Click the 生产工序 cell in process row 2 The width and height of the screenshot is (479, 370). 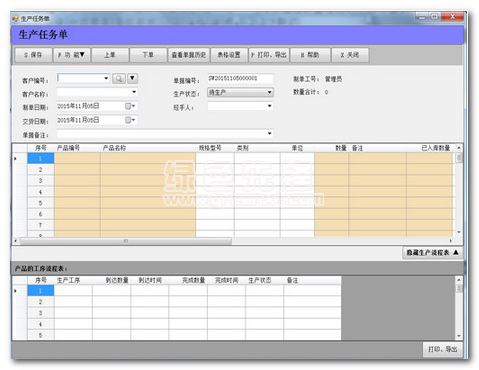pos(73,302)
